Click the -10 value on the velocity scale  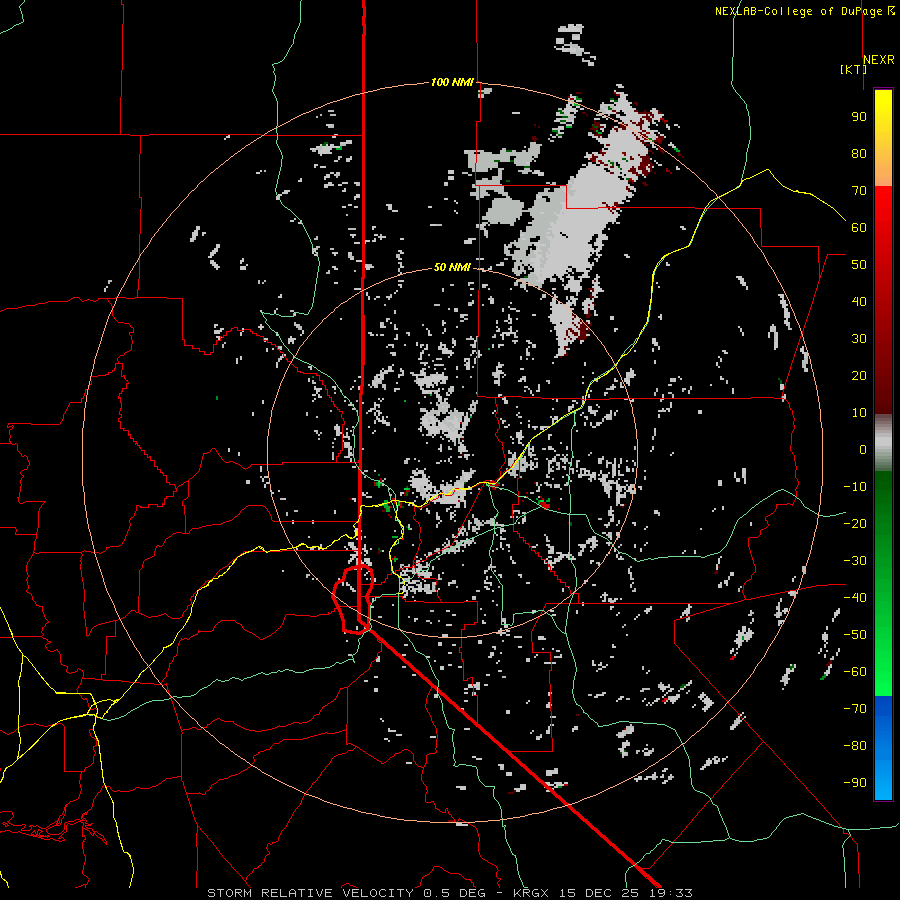pyautogui.click(x=855, y=487)
